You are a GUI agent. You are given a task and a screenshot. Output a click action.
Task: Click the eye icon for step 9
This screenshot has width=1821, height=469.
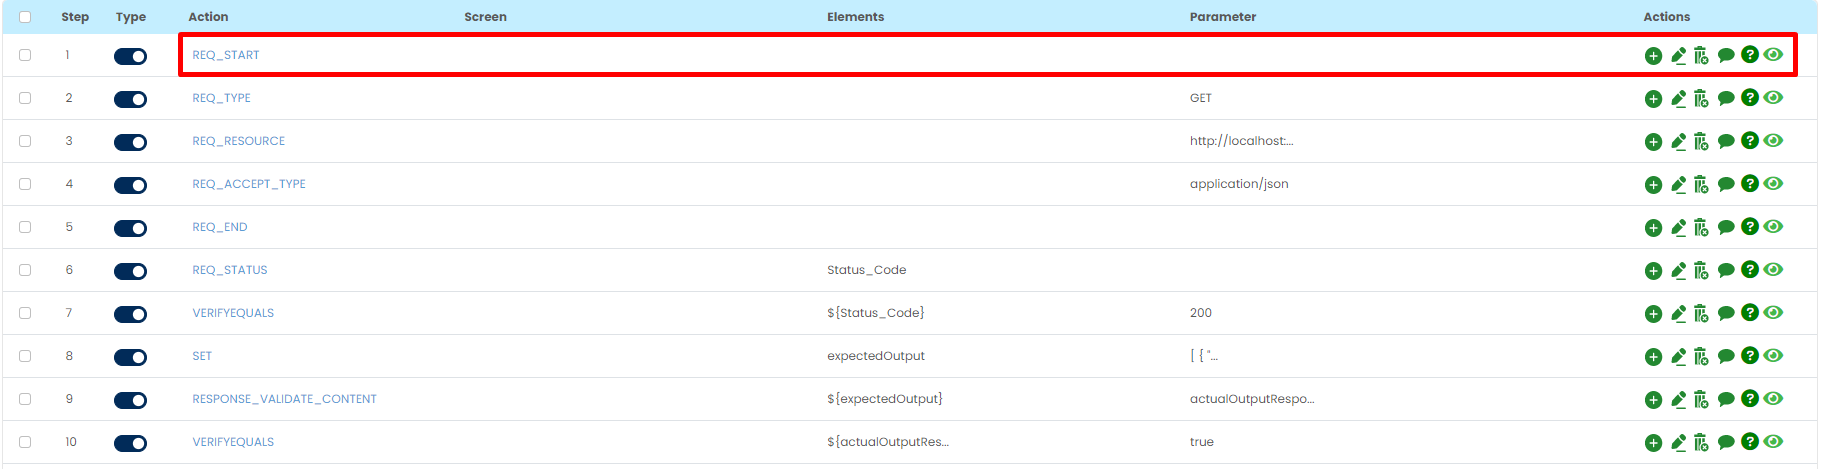[1773, 399]
